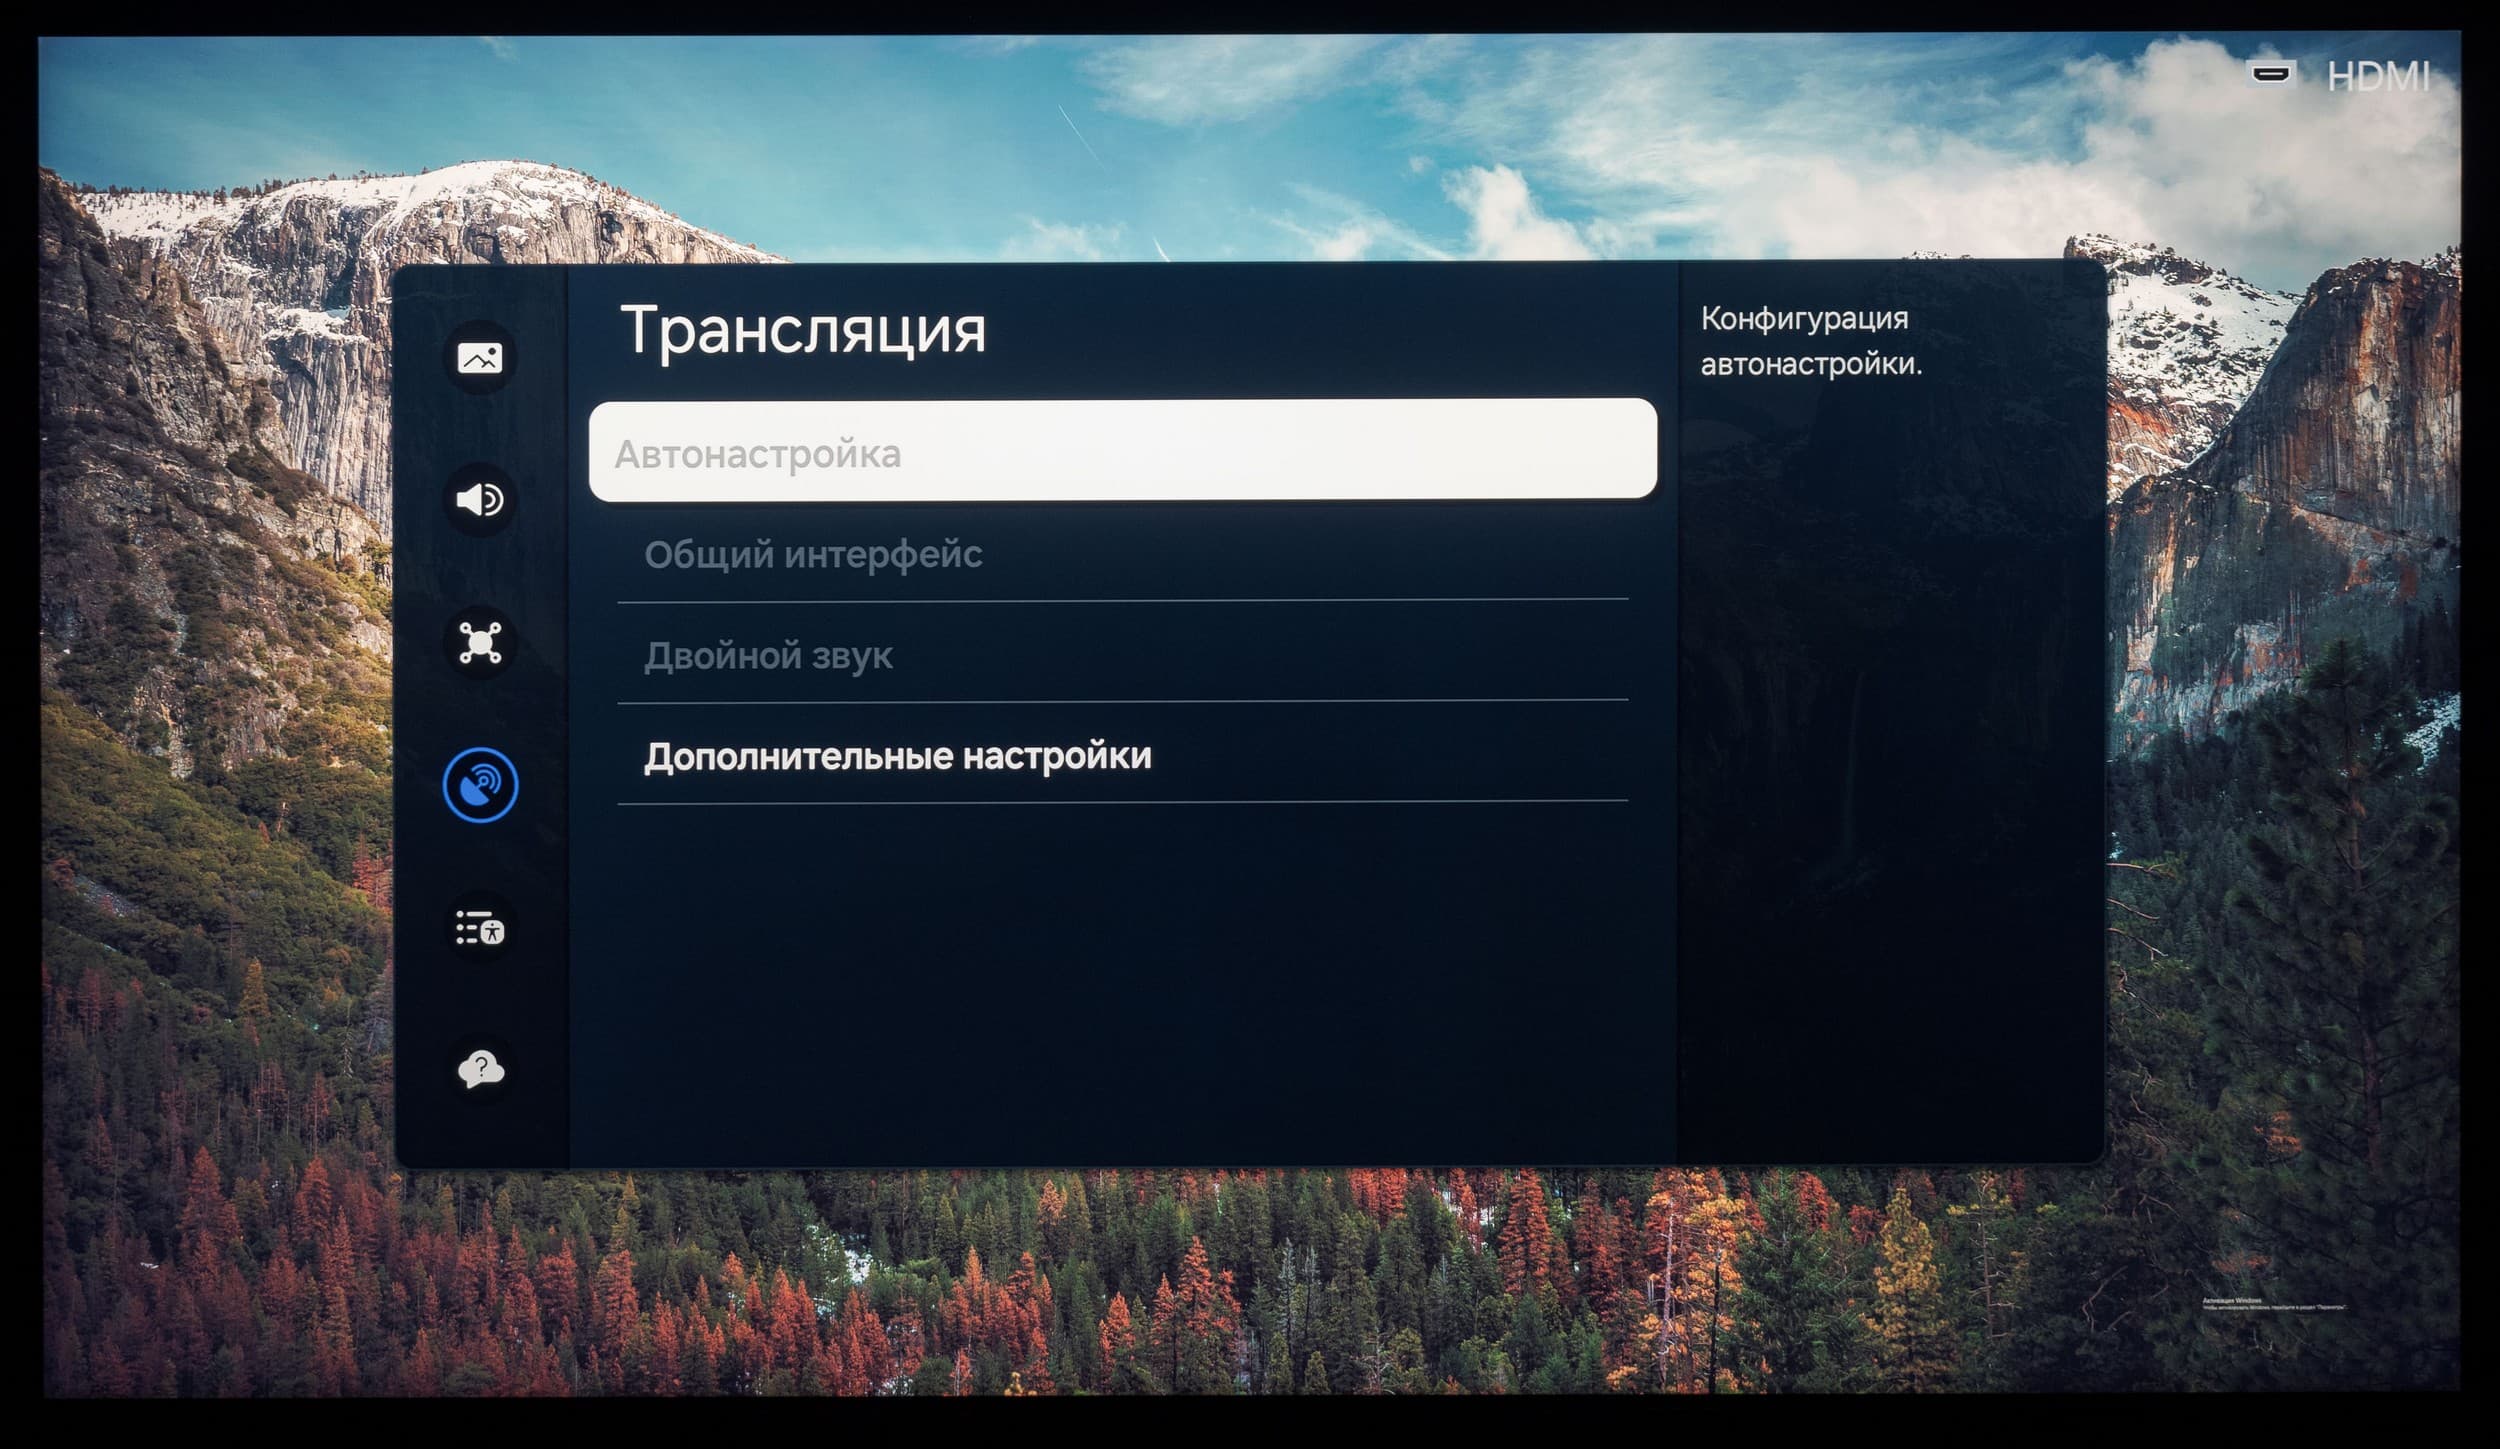Select the Broadcasting satellite dish icon
Viewport: 2500px width, 1449px height.
coord(480,785)
